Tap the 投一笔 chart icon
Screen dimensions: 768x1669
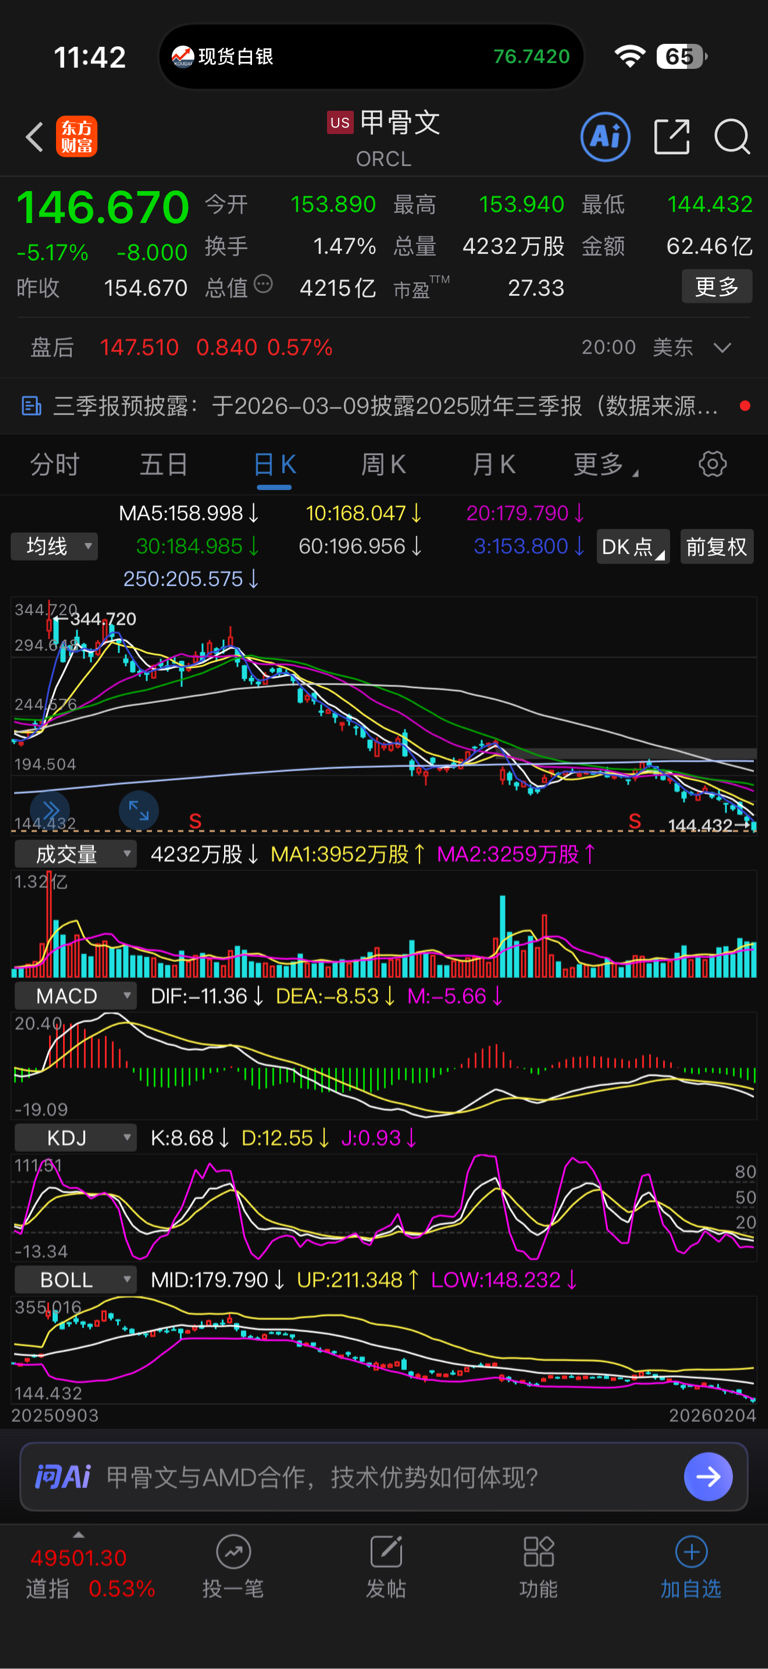[x=233, y=1551]
